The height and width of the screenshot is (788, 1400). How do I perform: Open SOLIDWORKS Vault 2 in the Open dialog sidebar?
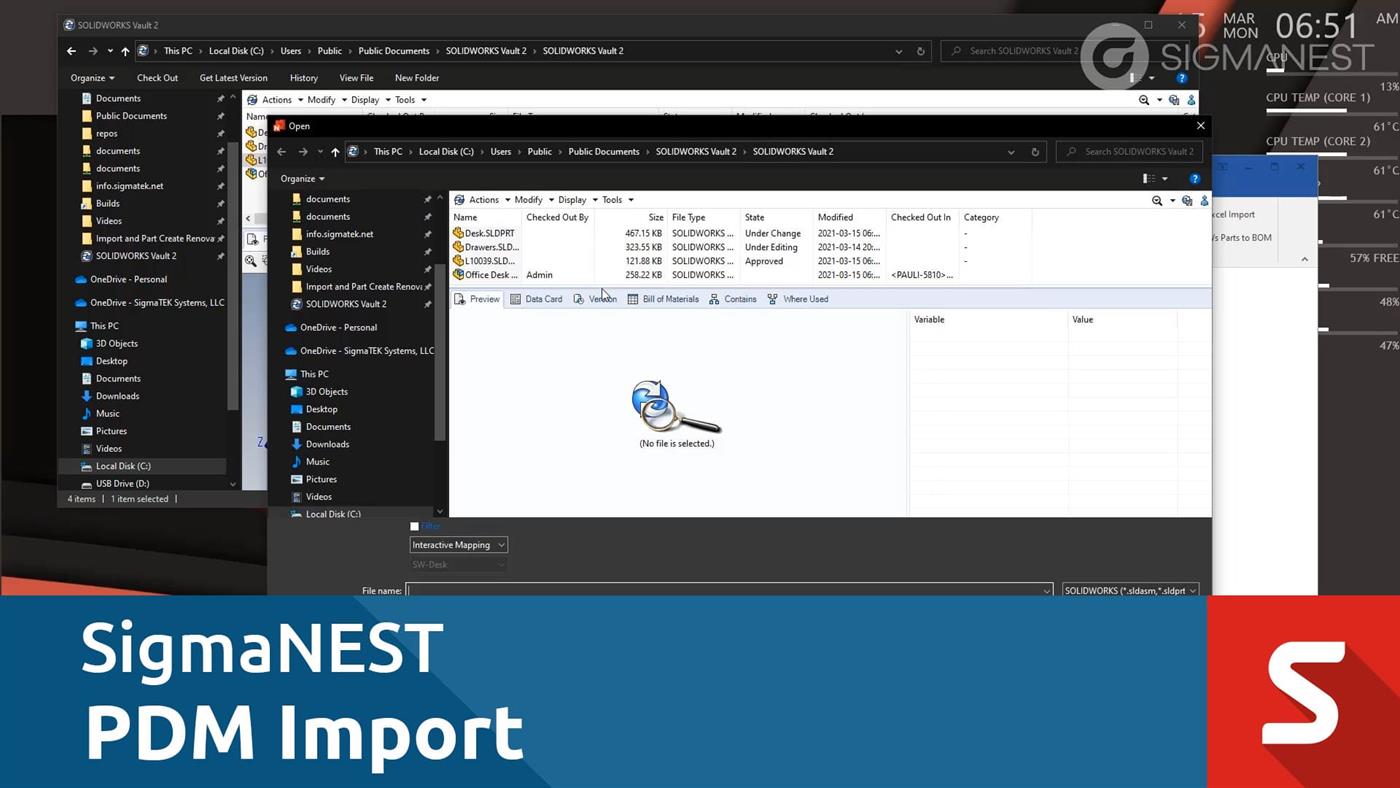[x=345, y=304]
